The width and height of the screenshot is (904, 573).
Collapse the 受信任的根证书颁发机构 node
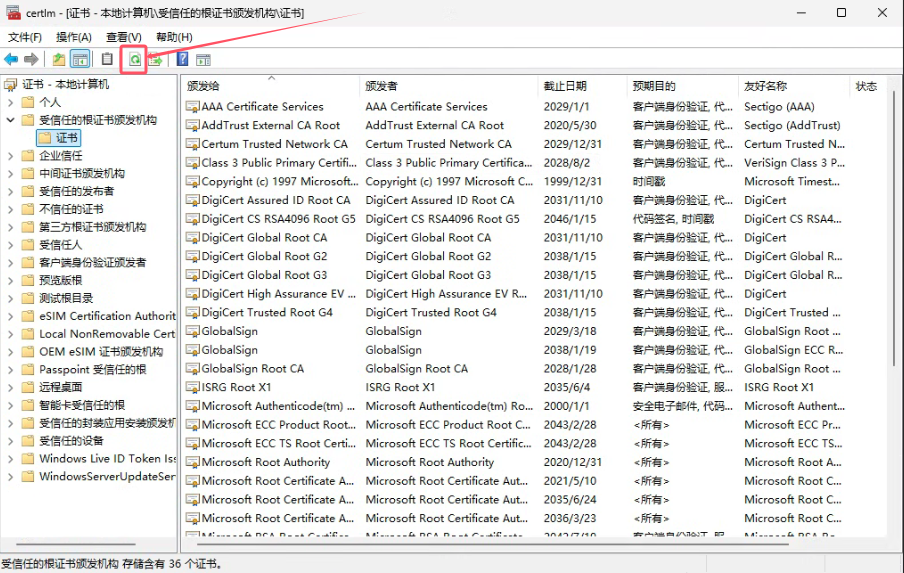[x=10, y=120]
